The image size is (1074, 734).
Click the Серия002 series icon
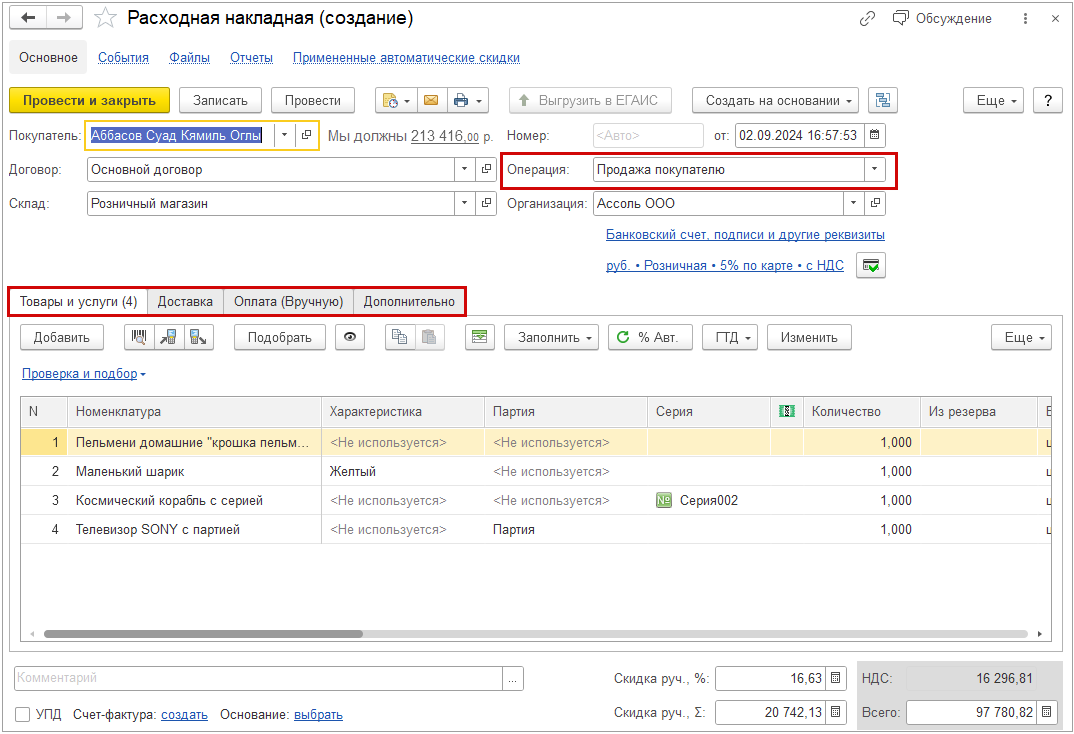click(x=663, y=501)
